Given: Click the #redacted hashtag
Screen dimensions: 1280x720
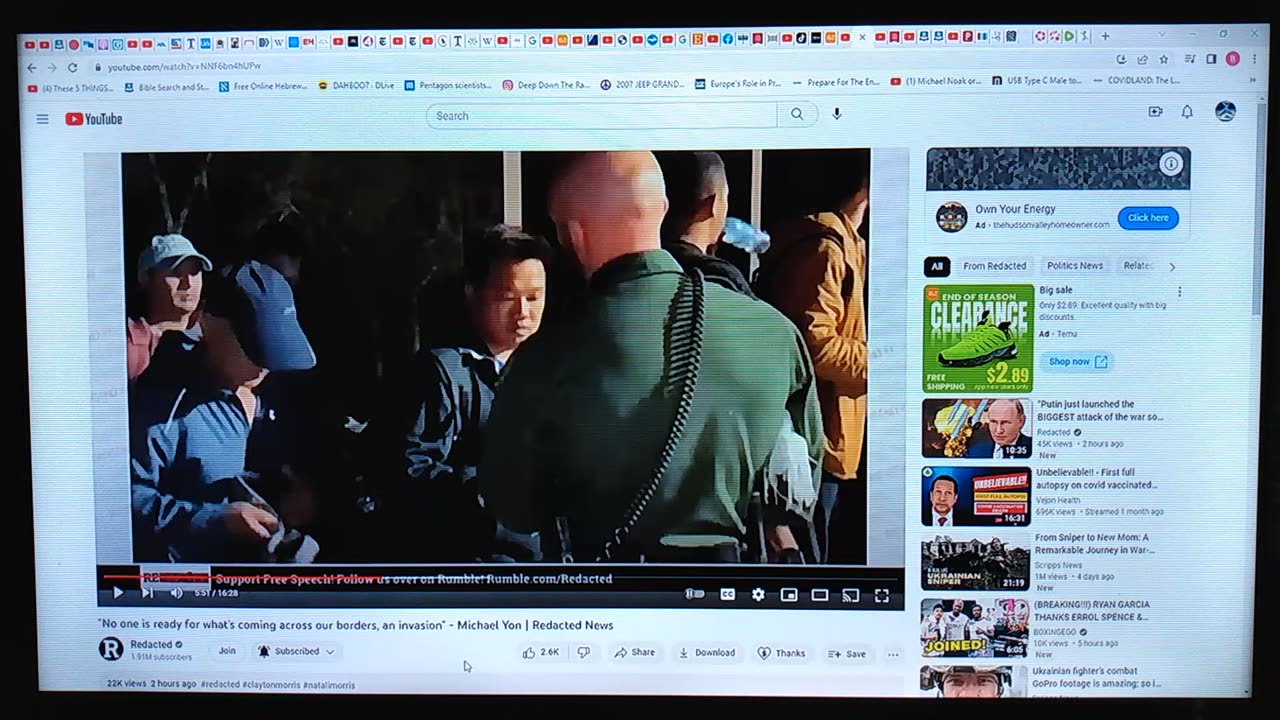Looking at the screenshot, I should tap(220, 685).
